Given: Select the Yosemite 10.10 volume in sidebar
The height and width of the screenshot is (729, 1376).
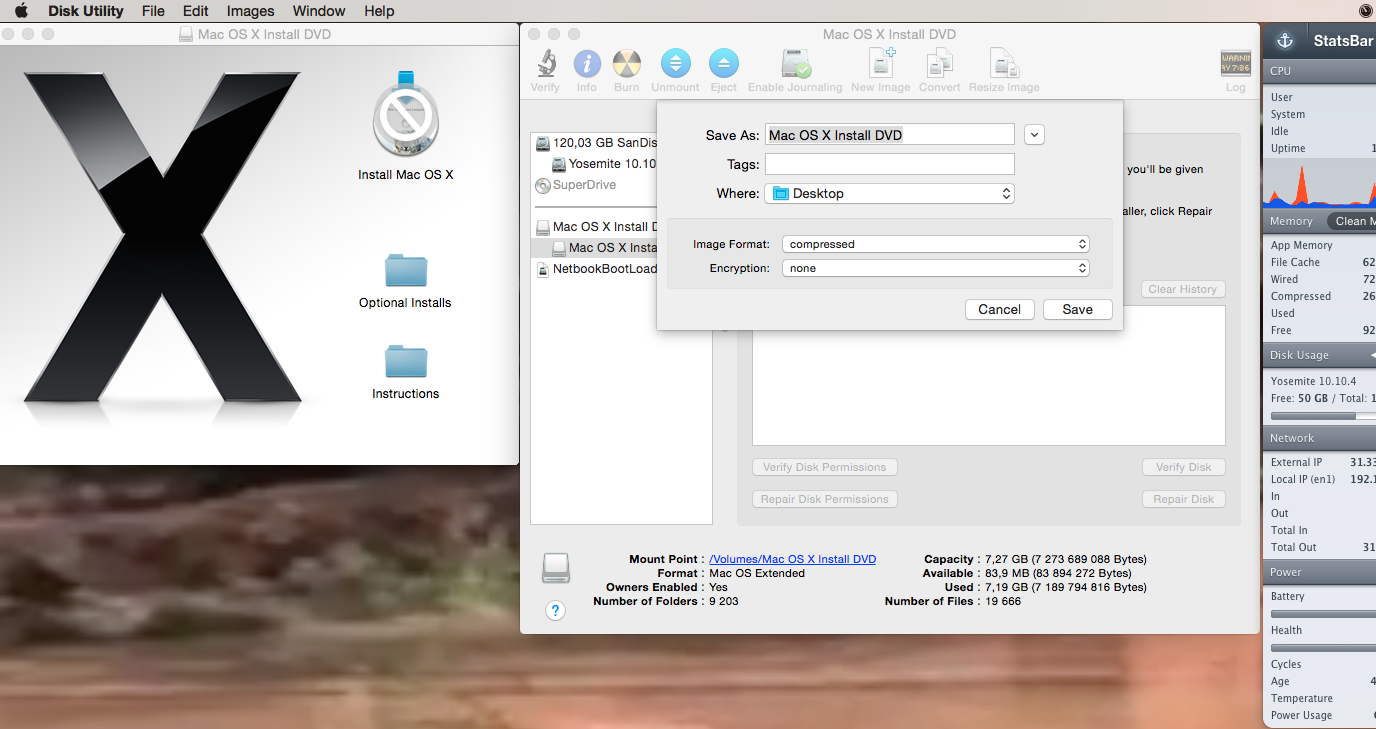Looking at the screenshot, I should coord(604,164).
